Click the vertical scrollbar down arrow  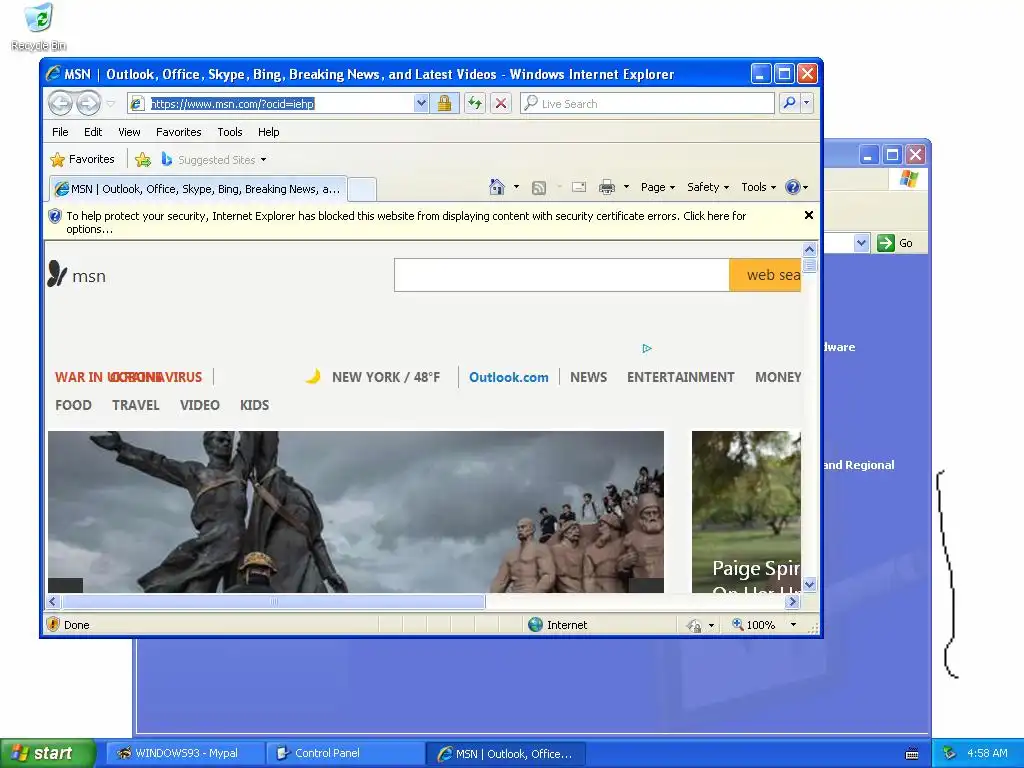809,584
